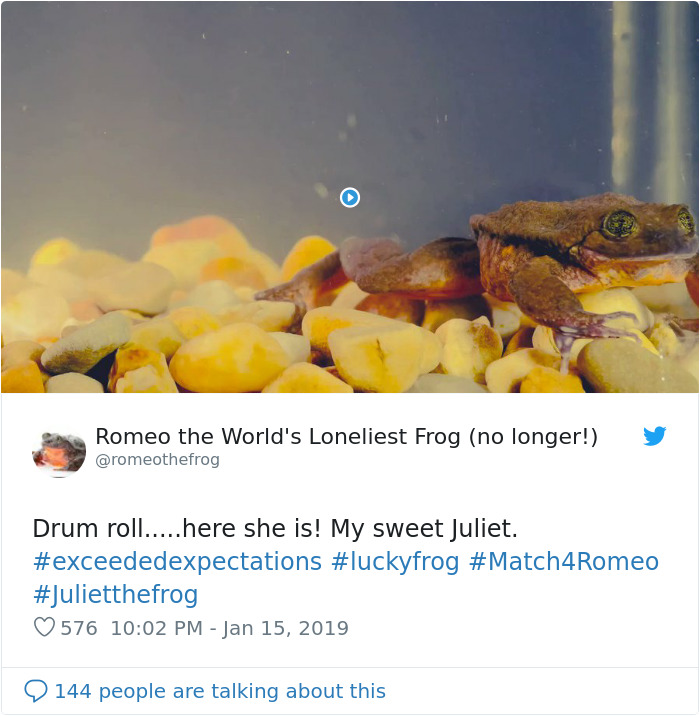Open the #Match4Romeo hashtag
The image size is (700, 716).
(x=563, y=562)
